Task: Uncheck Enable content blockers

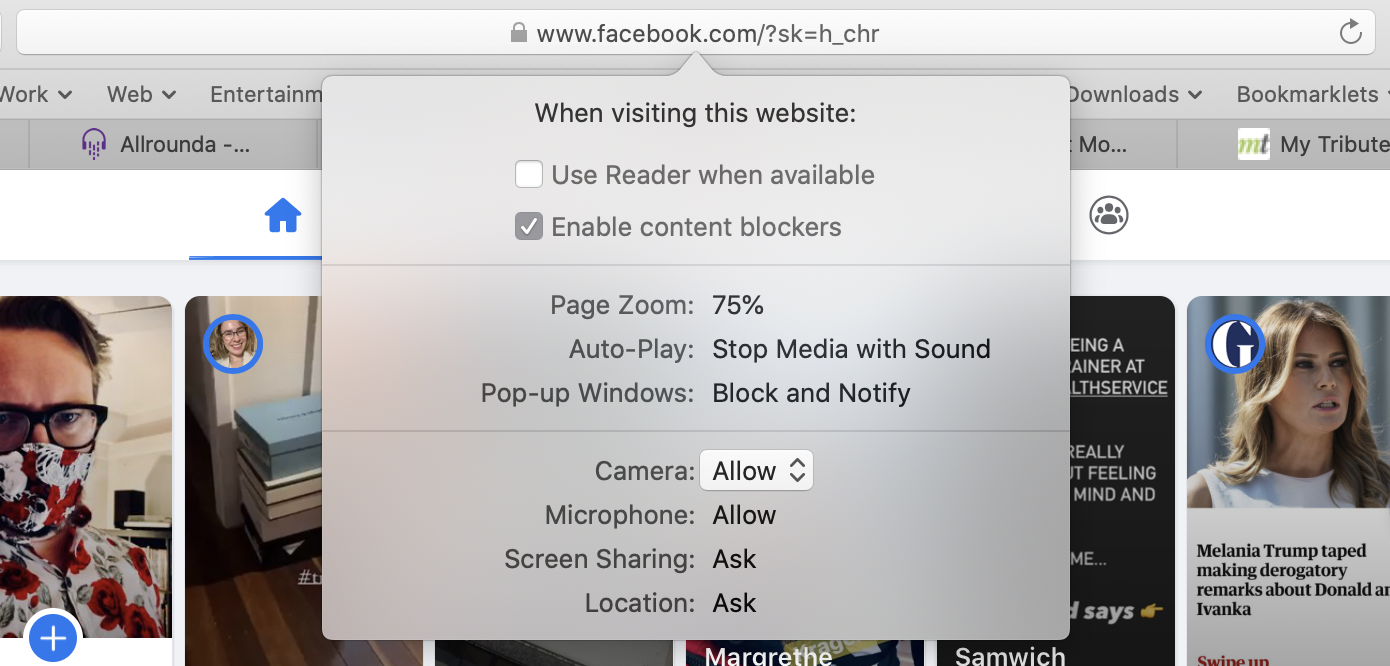Action: coord(529,227)
